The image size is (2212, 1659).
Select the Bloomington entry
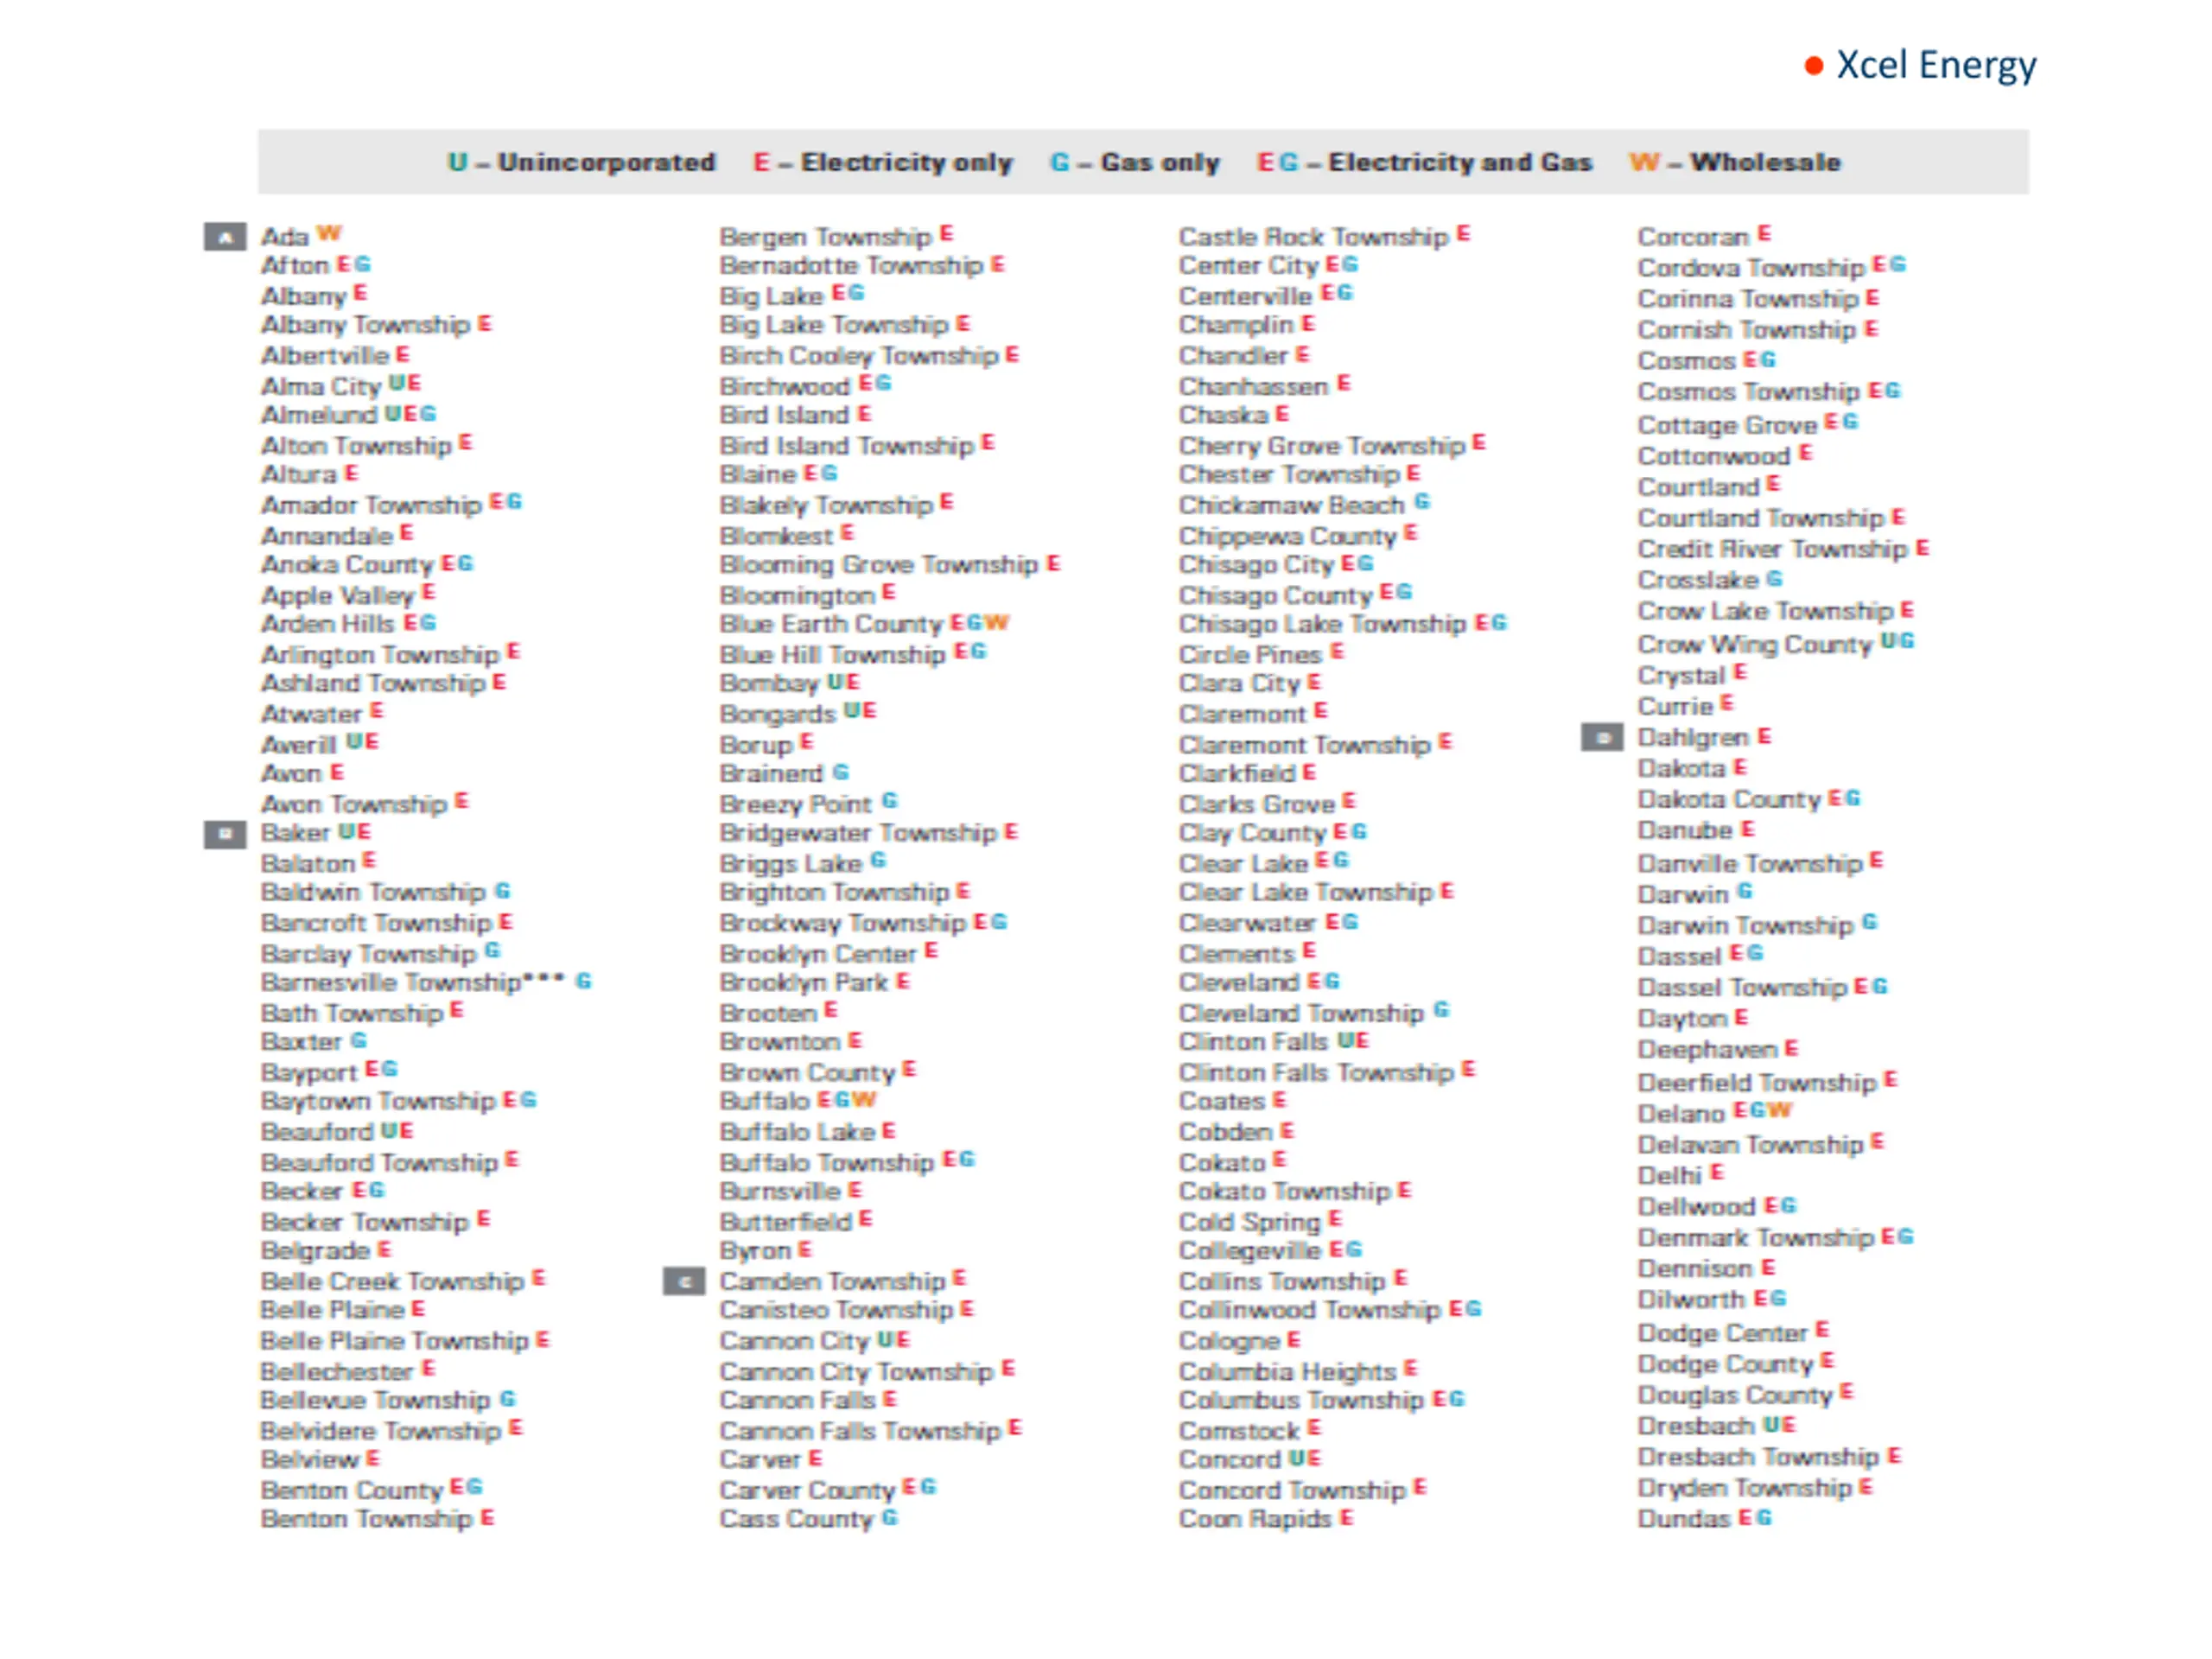tap(797, 595)
